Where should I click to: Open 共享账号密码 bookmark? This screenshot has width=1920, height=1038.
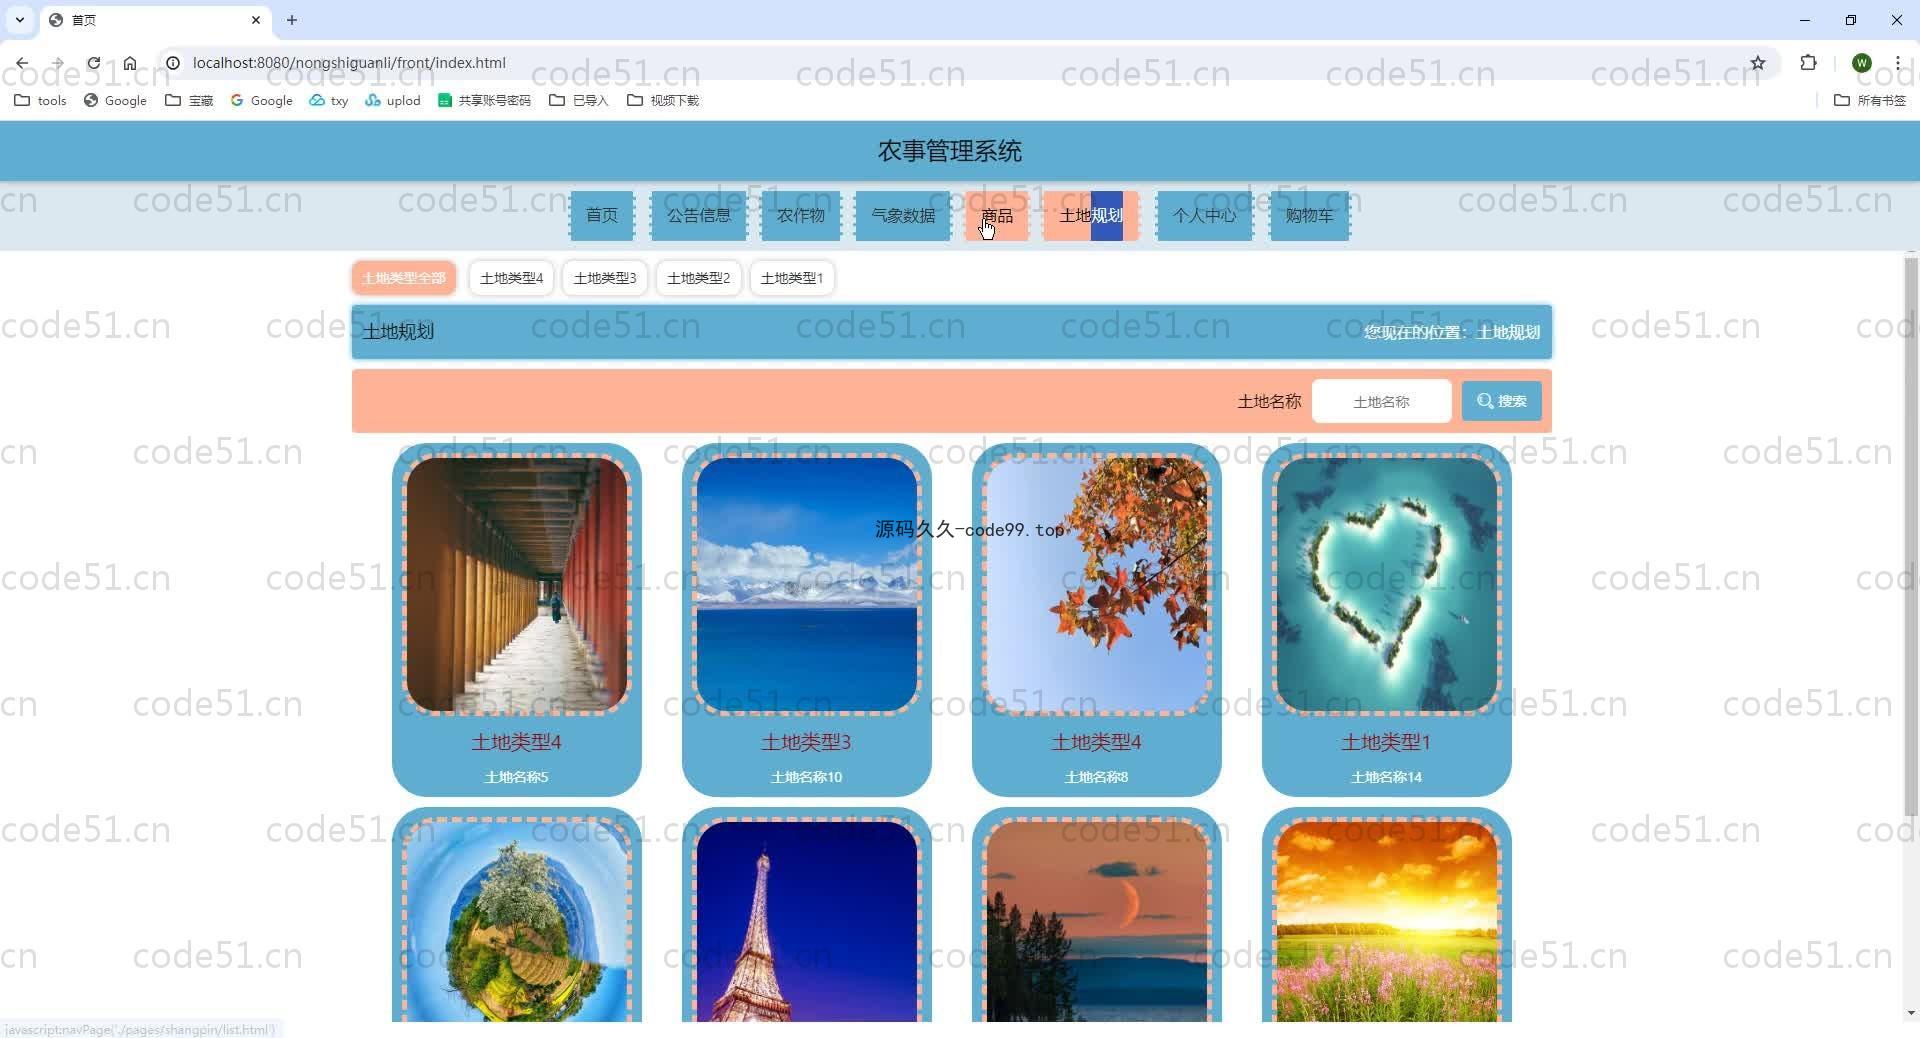(x=484, y=100)
